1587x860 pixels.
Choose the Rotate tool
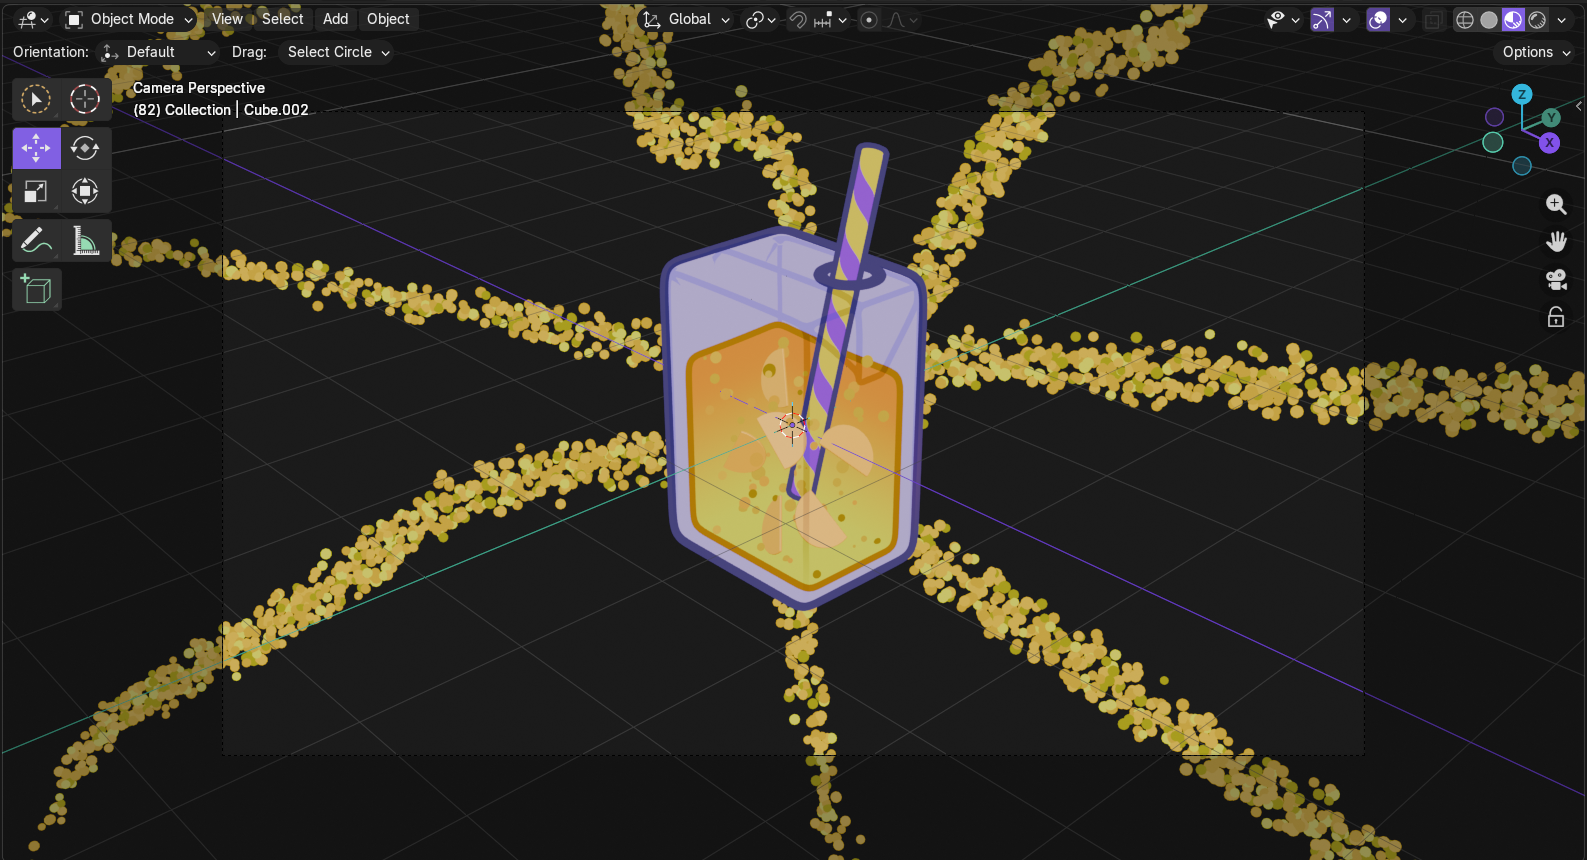[85, 148]
